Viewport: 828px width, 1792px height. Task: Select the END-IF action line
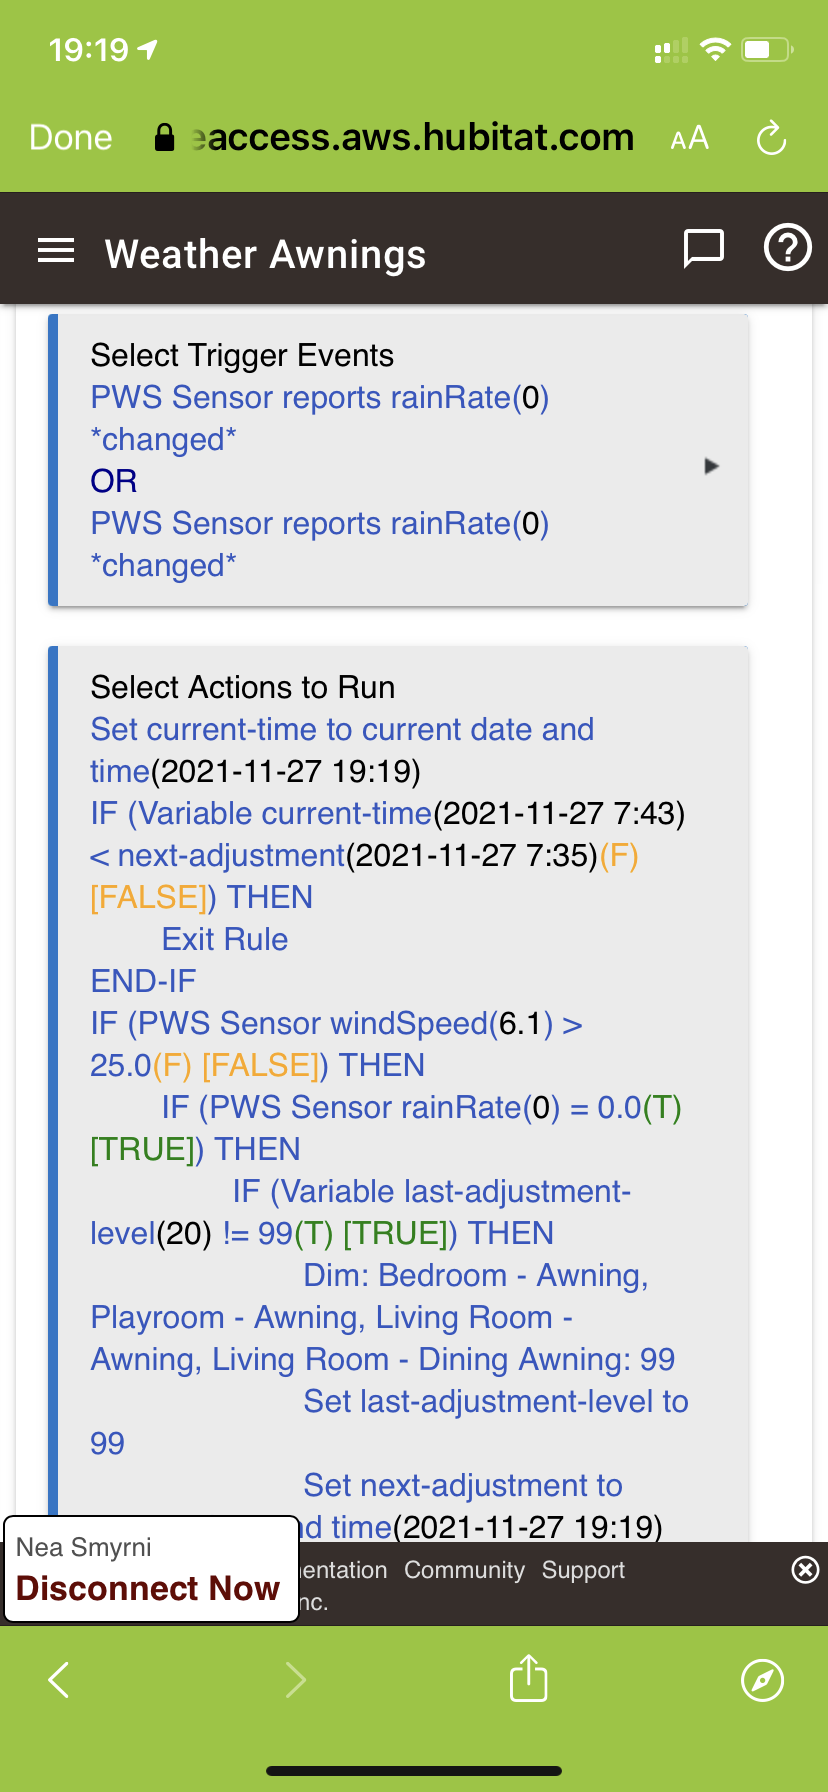pyautogui.click(x=143, y=981)
